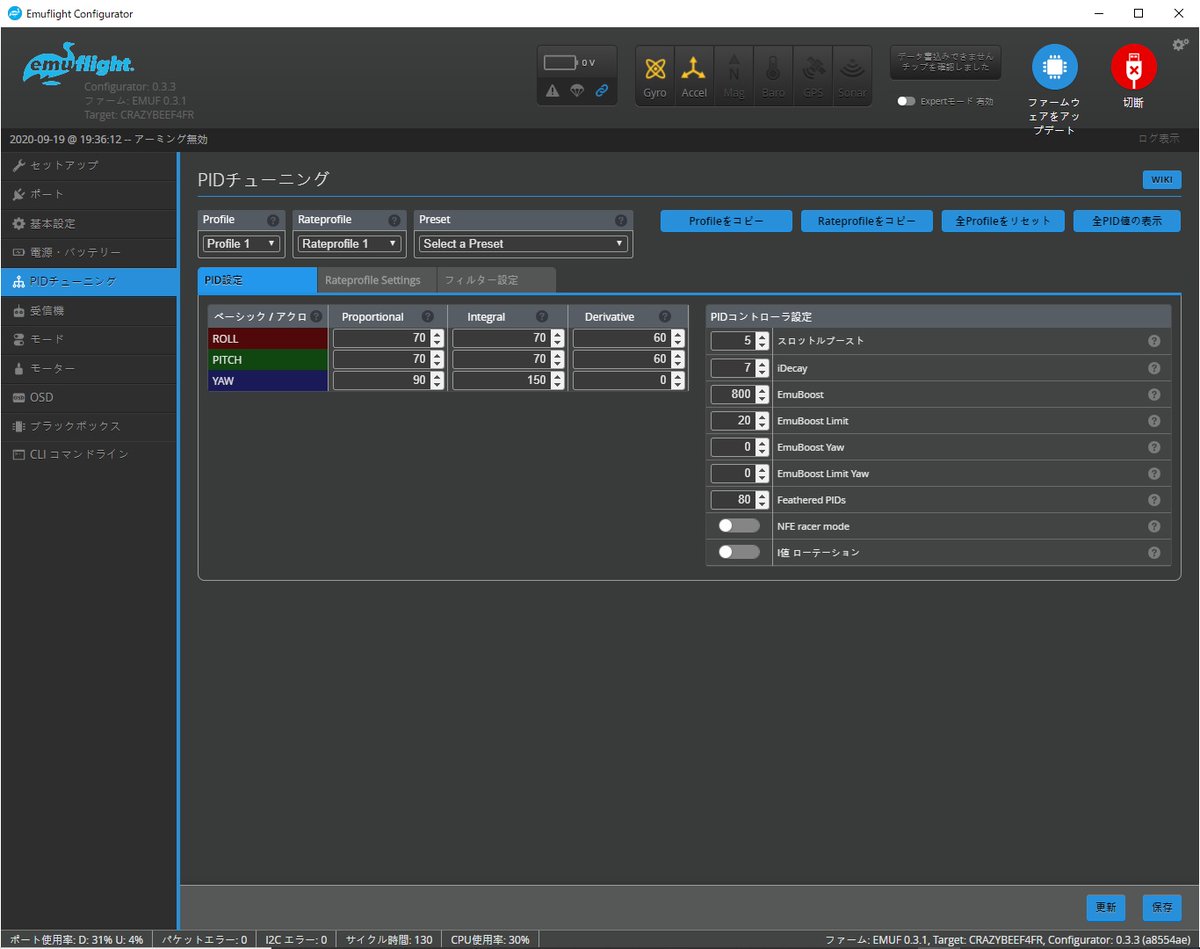Screen dimensions: 1200x949
Task: Click the 更新 refresh button
Action: coord(1106,908)
